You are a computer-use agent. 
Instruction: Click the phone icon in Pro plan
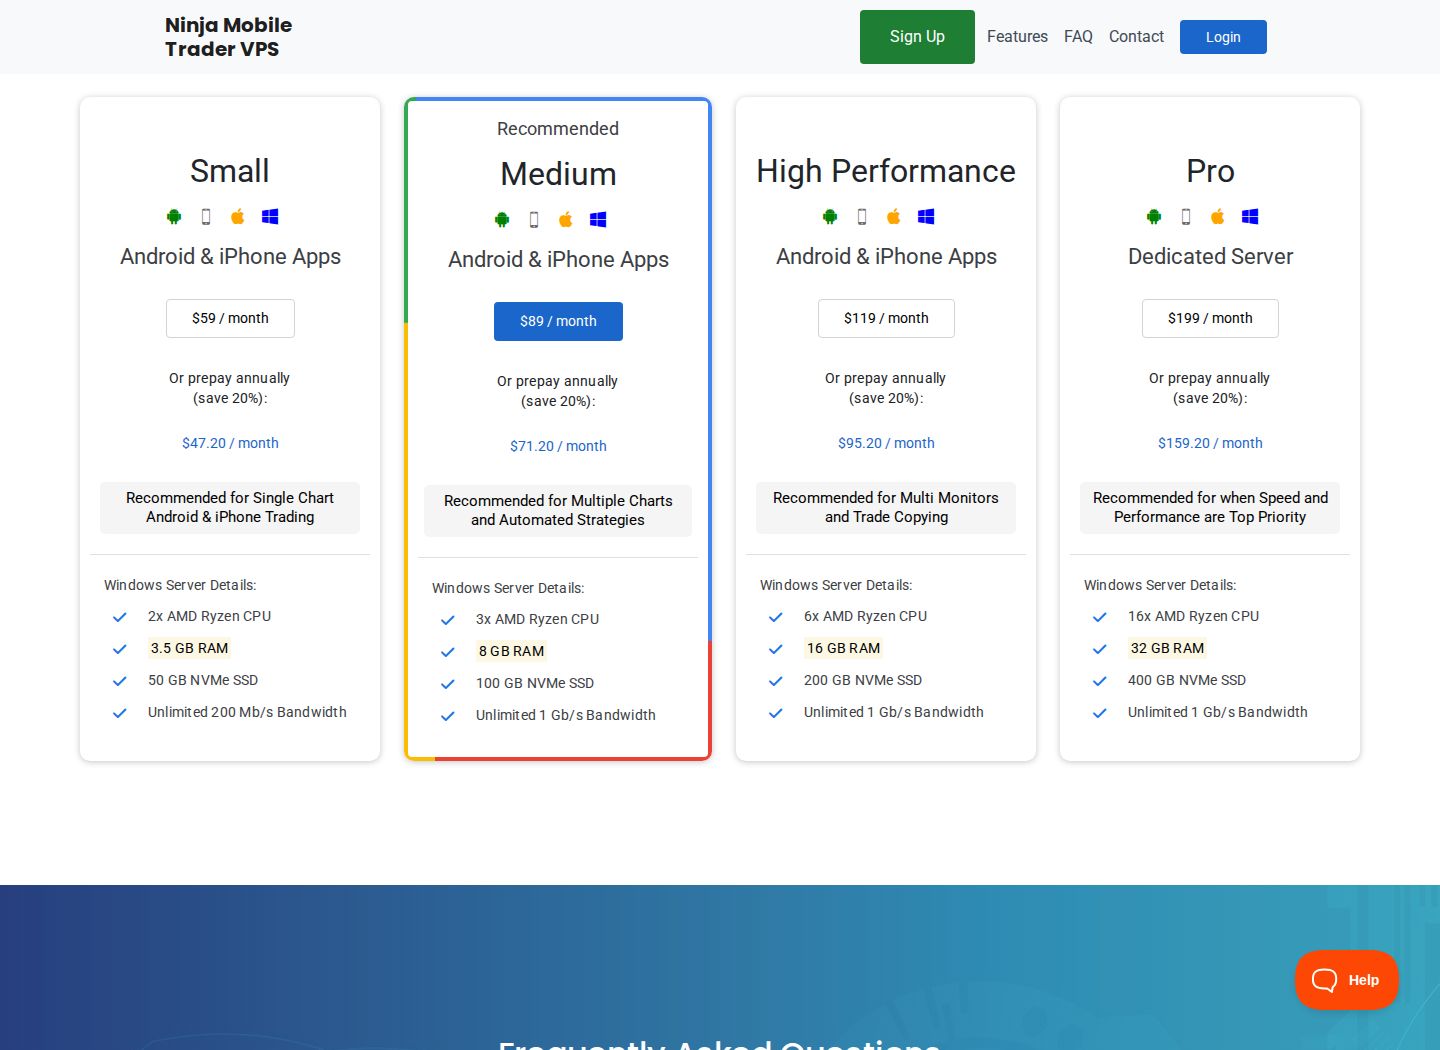point(1186,216)
